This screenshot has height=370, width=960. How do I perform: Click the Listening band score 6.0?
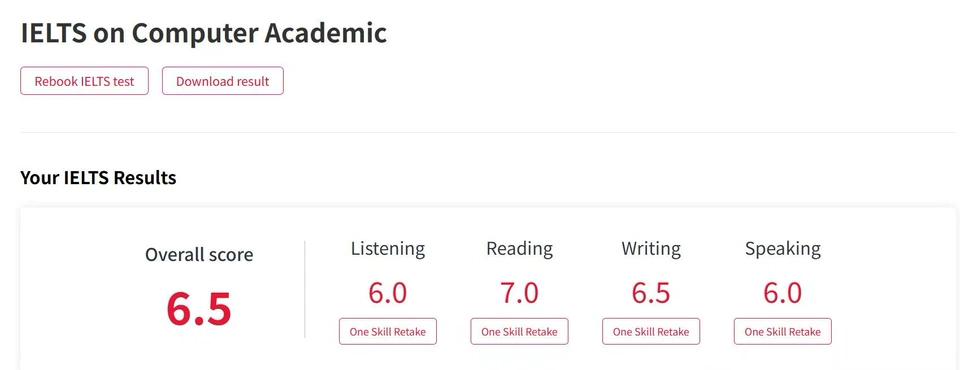[388, 293]
